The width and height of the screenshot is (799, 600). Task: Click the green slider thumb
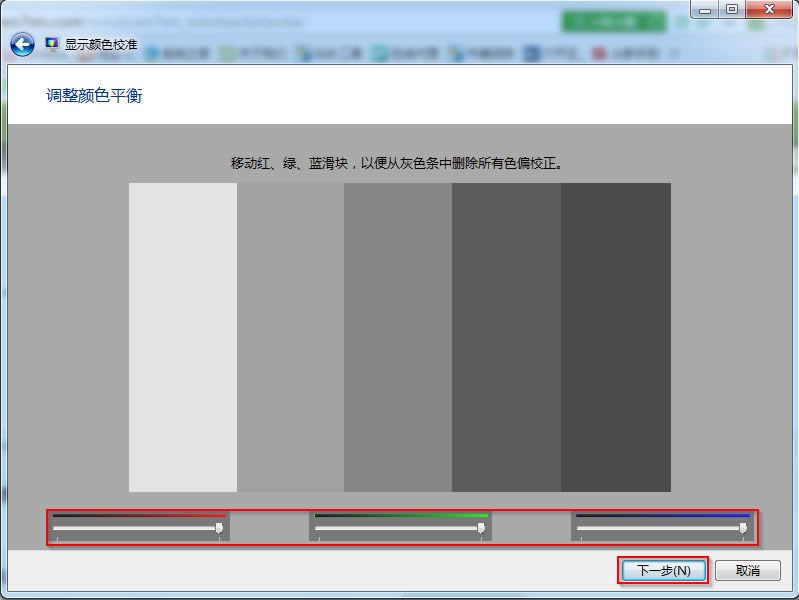click(481, 528)
